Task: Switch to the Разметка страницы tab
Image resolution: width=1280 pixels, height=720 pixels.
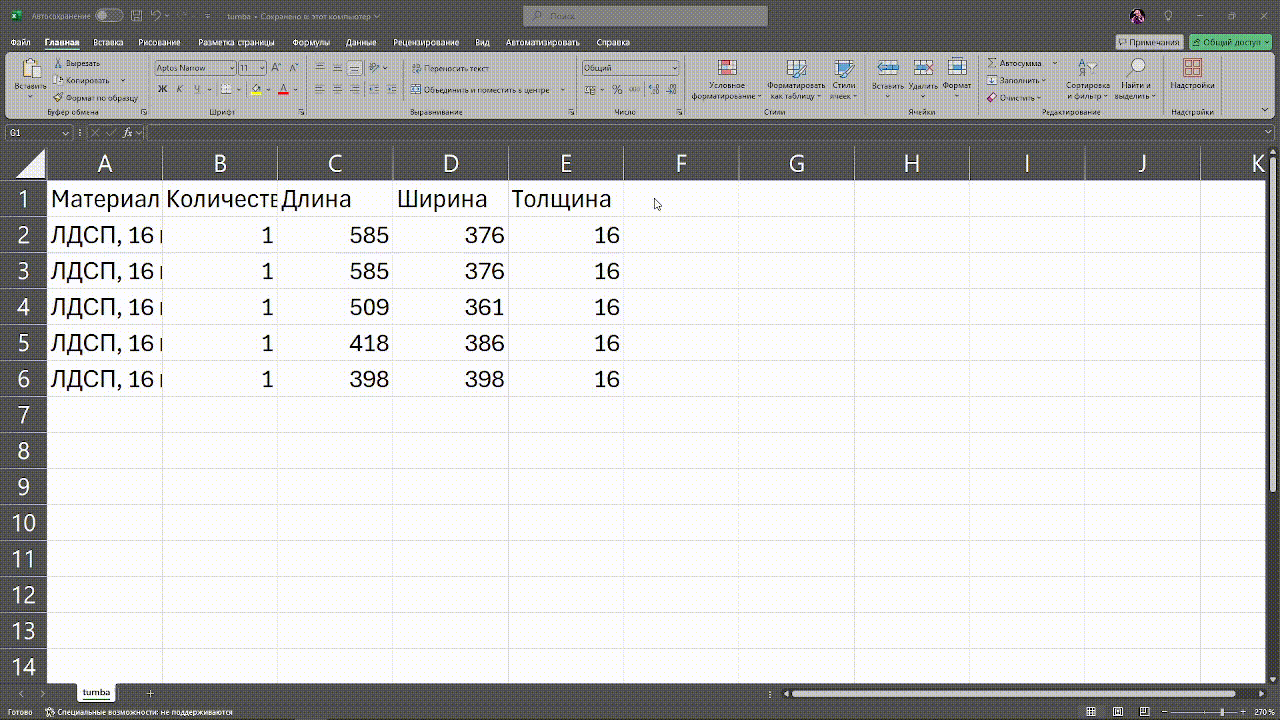Action: (x=236, y=43)
